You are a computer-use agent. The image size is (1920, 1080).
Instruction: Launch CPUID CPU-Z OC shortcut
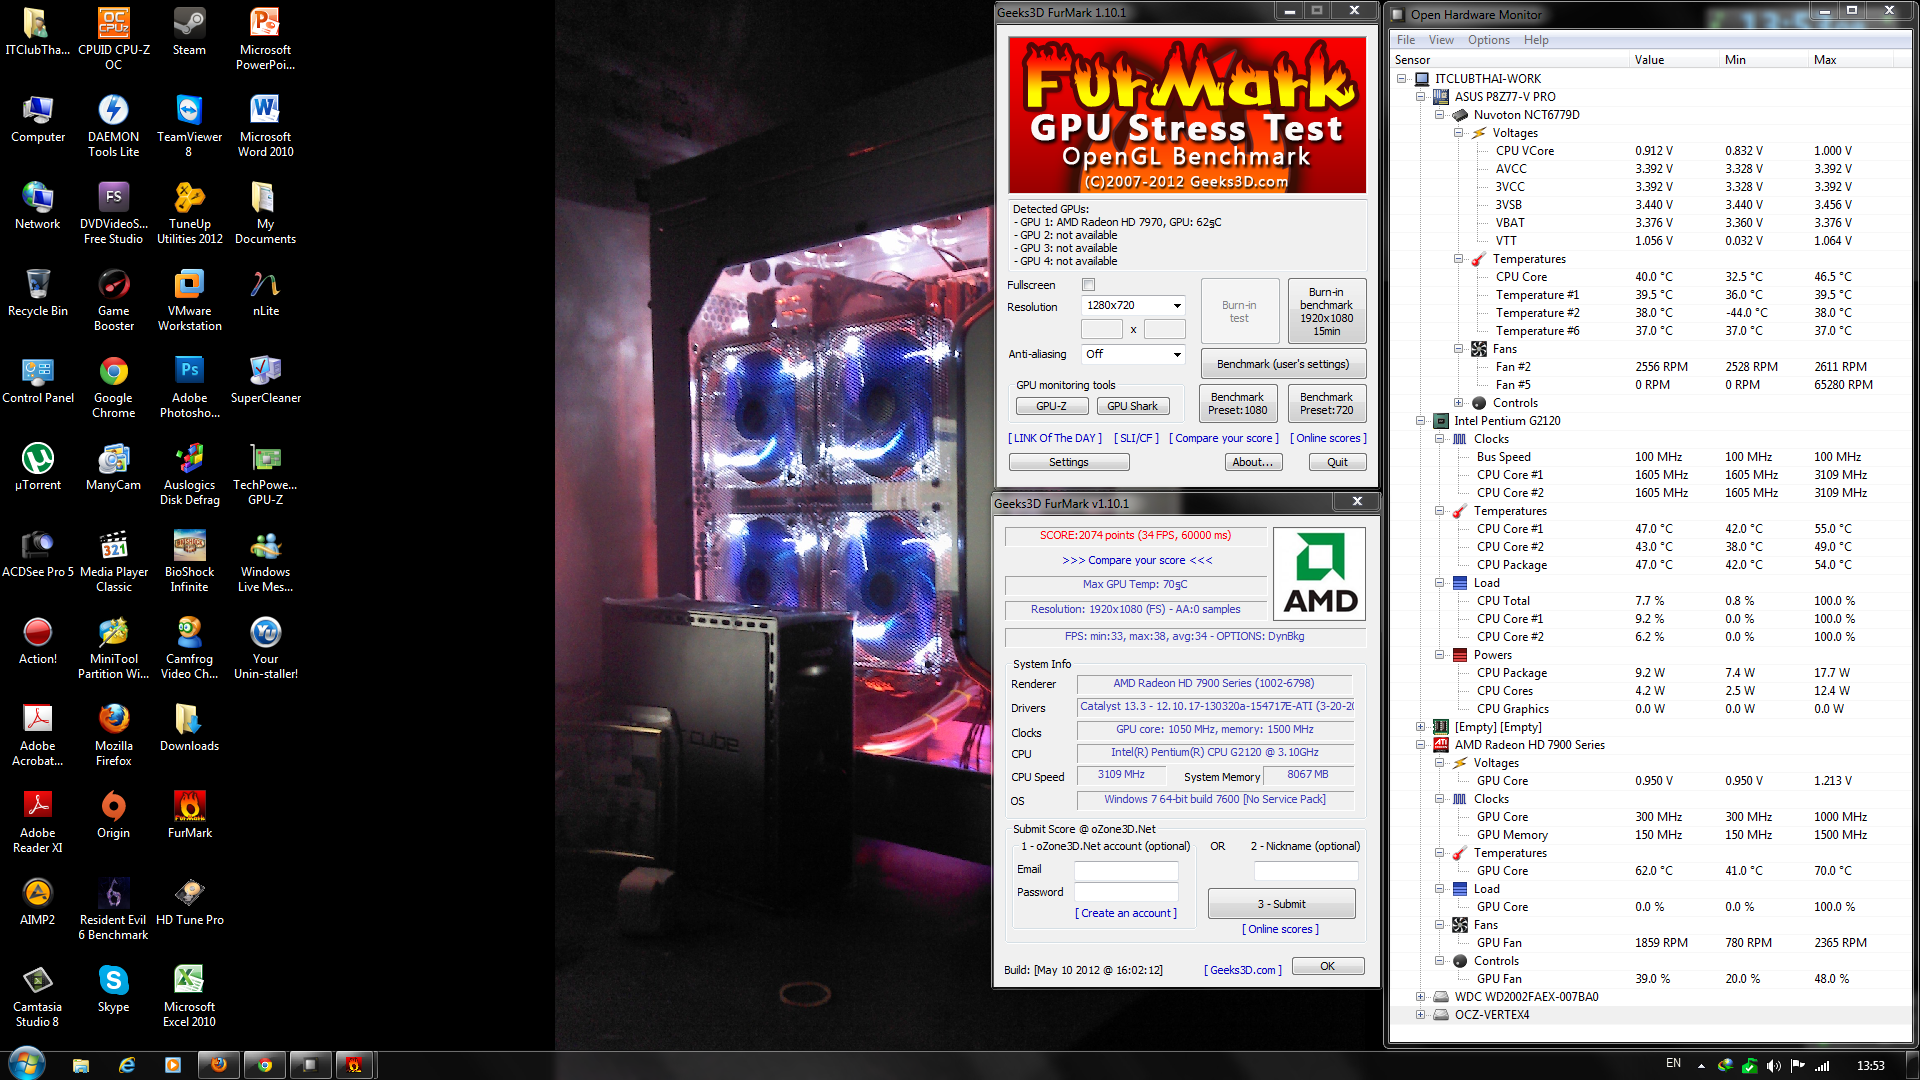(113, 25)
